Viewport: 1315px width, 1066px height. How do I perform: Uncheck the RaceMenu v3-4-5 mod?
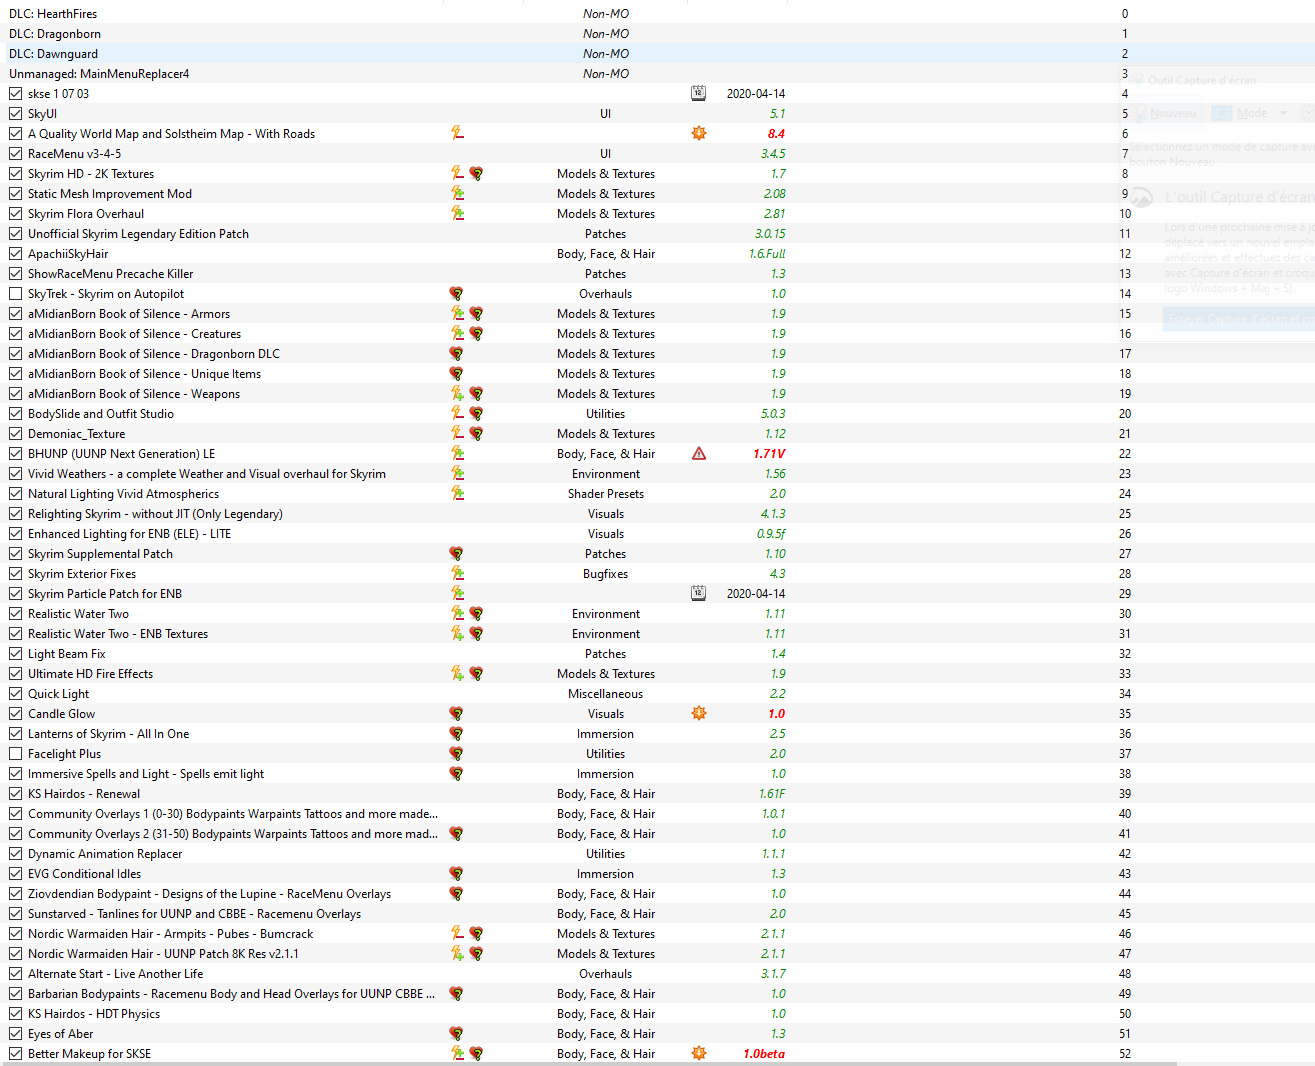pyautogui.click(x=15, y=153)
